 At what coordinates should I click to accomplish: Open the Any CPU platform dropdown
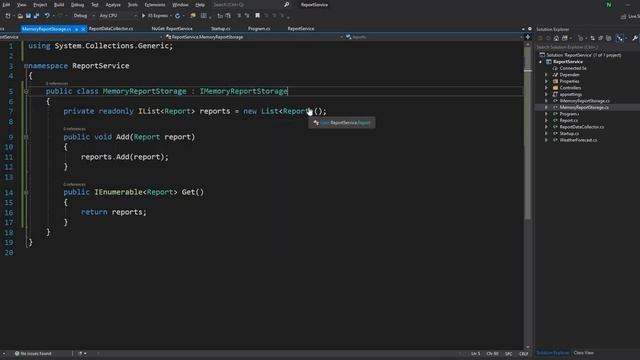click(118, 16)
